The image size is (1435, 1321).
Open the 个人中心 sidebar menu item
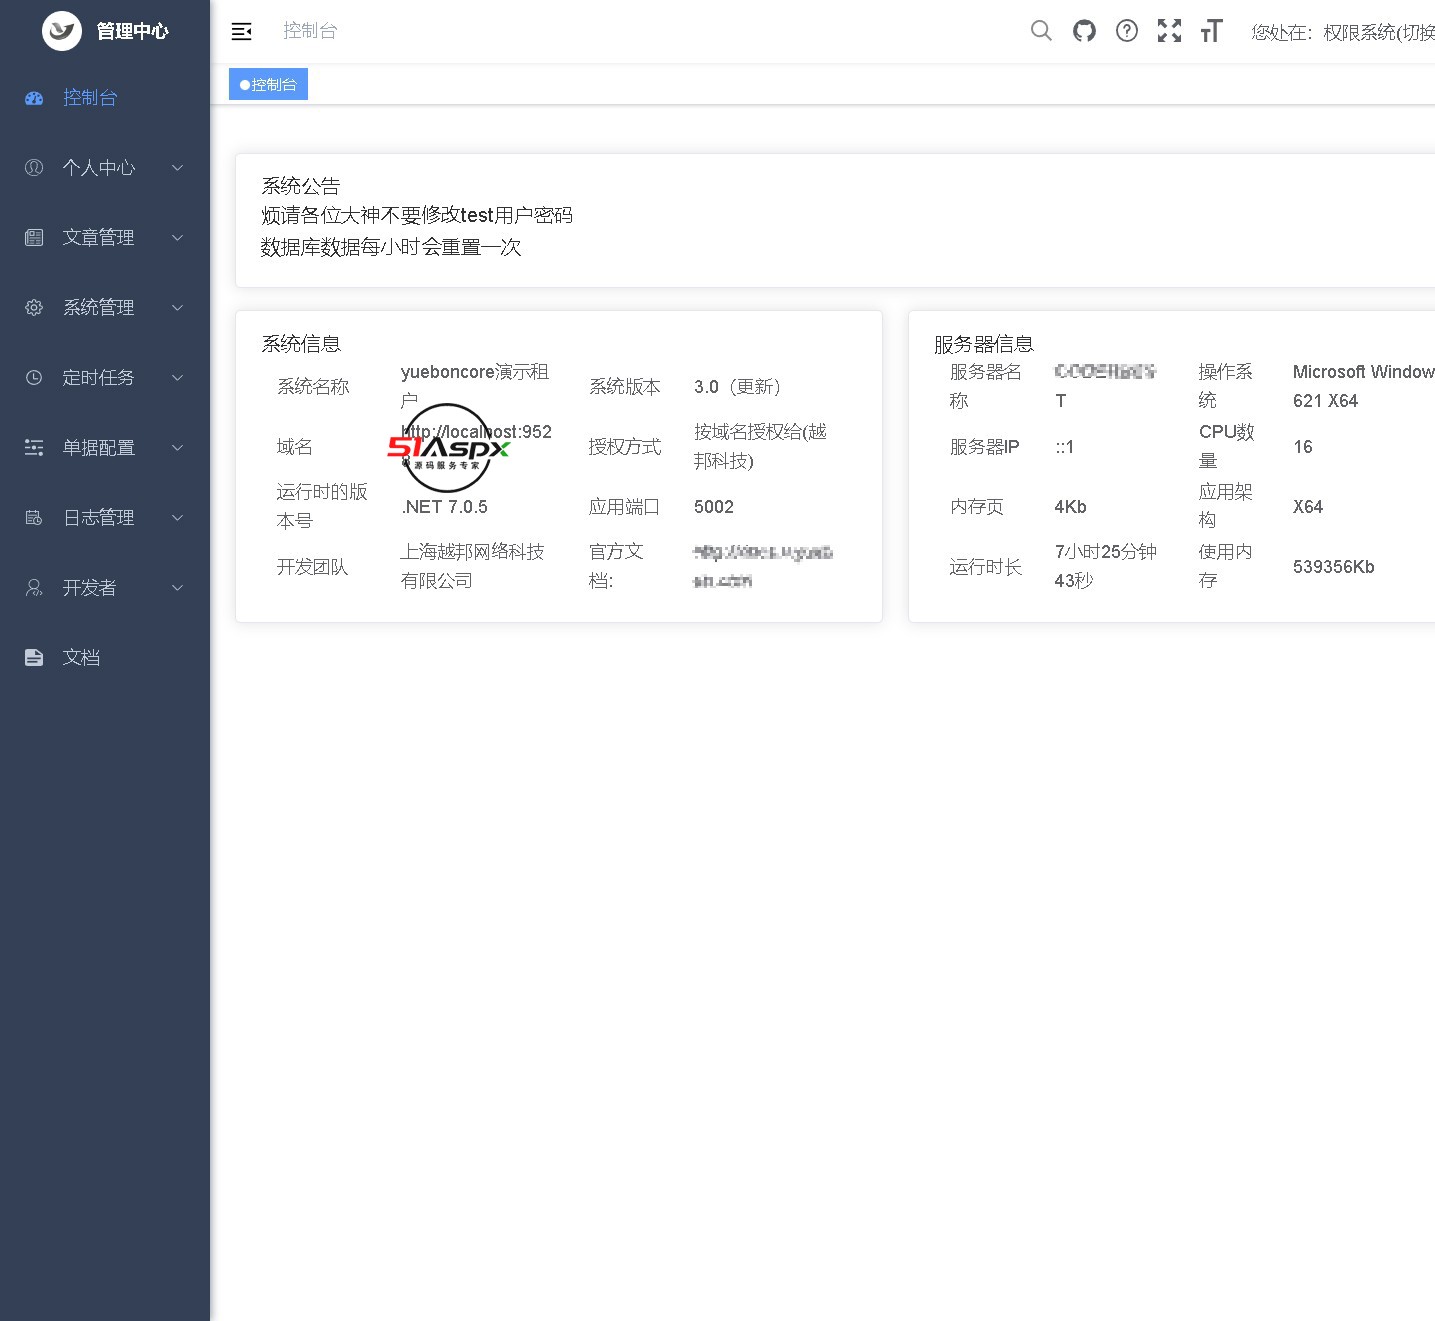(x=105, y=168)
